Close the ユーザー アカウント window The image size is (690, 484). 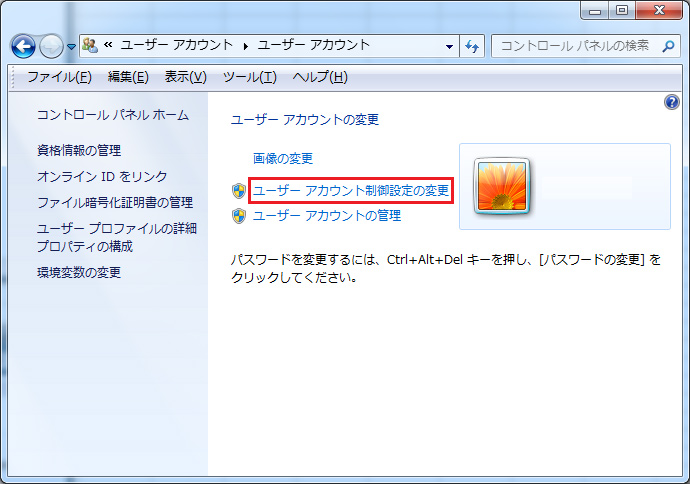pyautogui.click(x=659, y=11)
